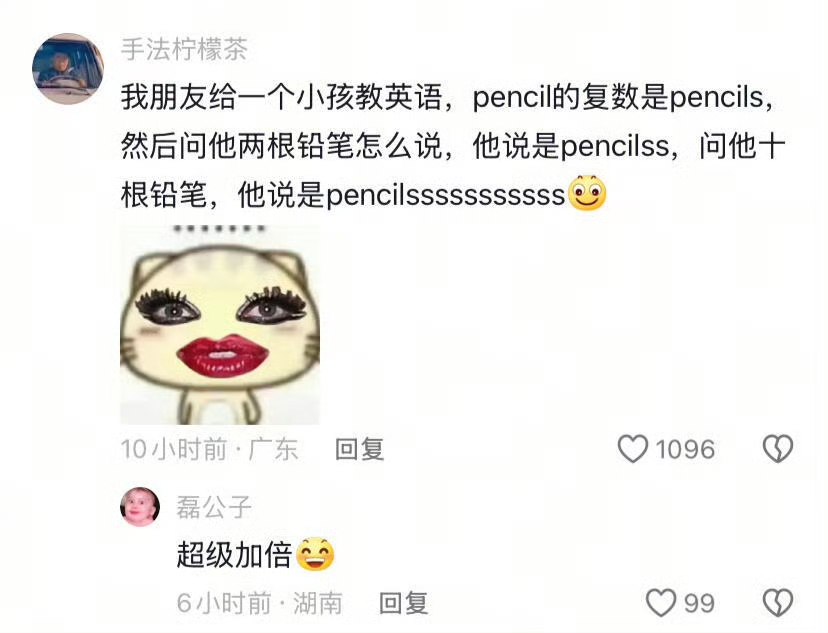
Task: Reply to the 磊公子 comment
Action: coord(403,603)
